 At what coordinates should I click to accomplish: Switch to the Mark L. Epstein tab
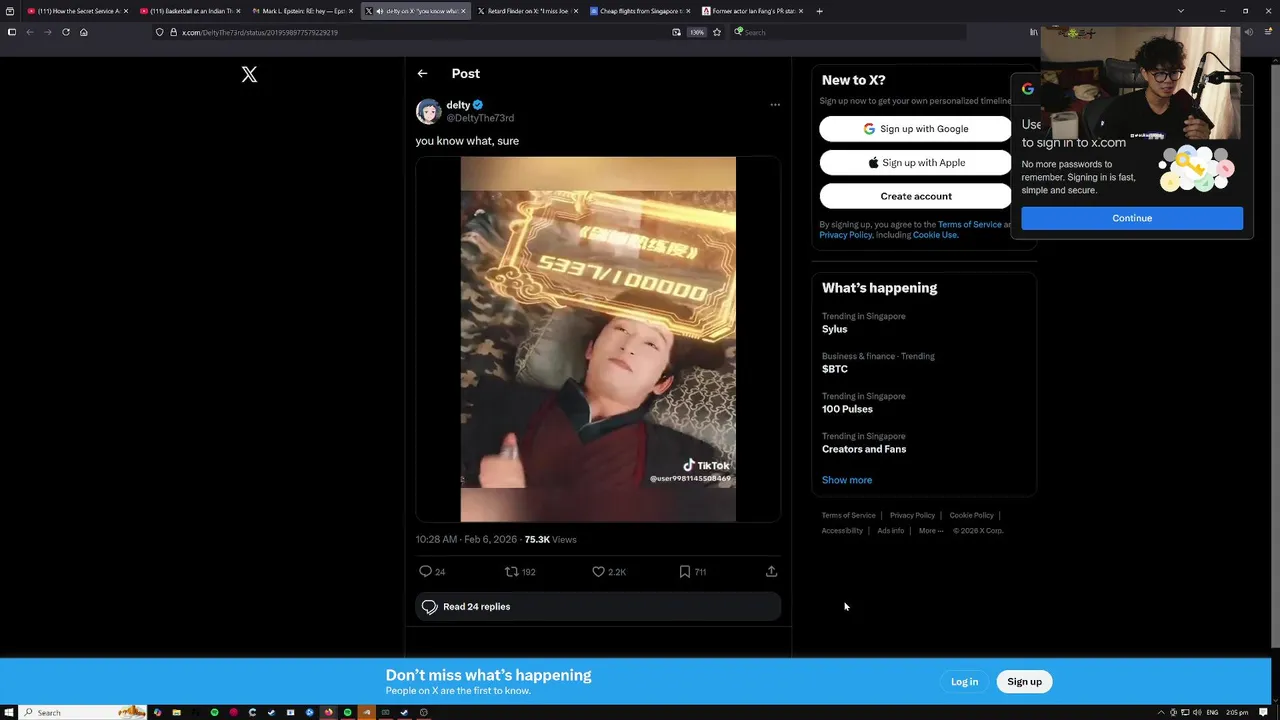pos(303,11)
